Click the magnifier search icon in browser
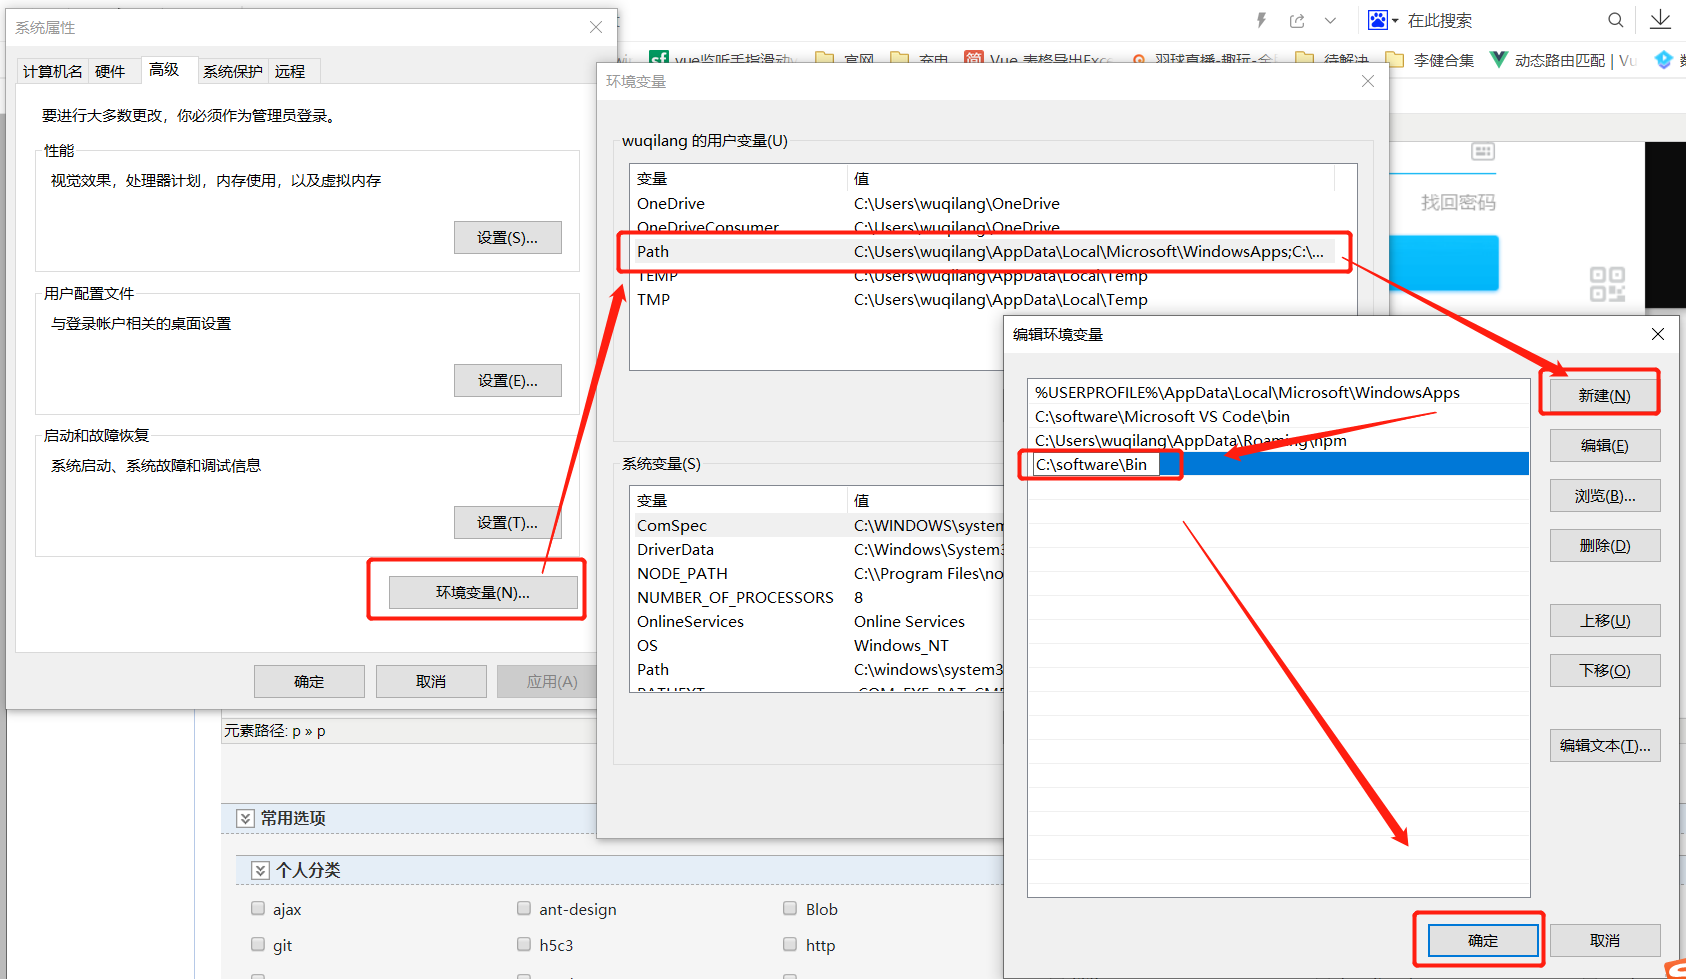Screen dimensions: 1686x979 (x=1615, y=20)
